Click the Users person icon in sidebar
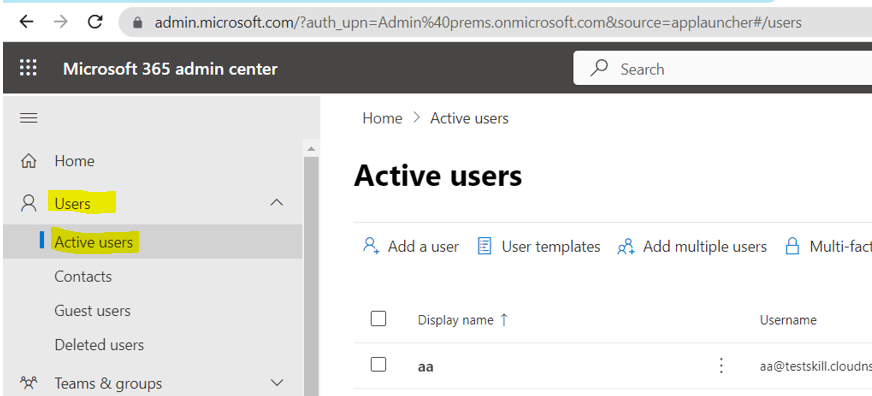 28,203
